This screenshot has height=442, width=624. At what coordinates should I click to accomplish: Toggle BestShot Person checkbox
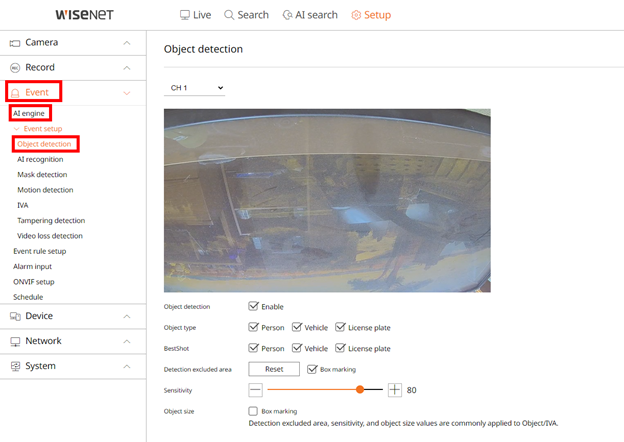[x=253, y=348]
